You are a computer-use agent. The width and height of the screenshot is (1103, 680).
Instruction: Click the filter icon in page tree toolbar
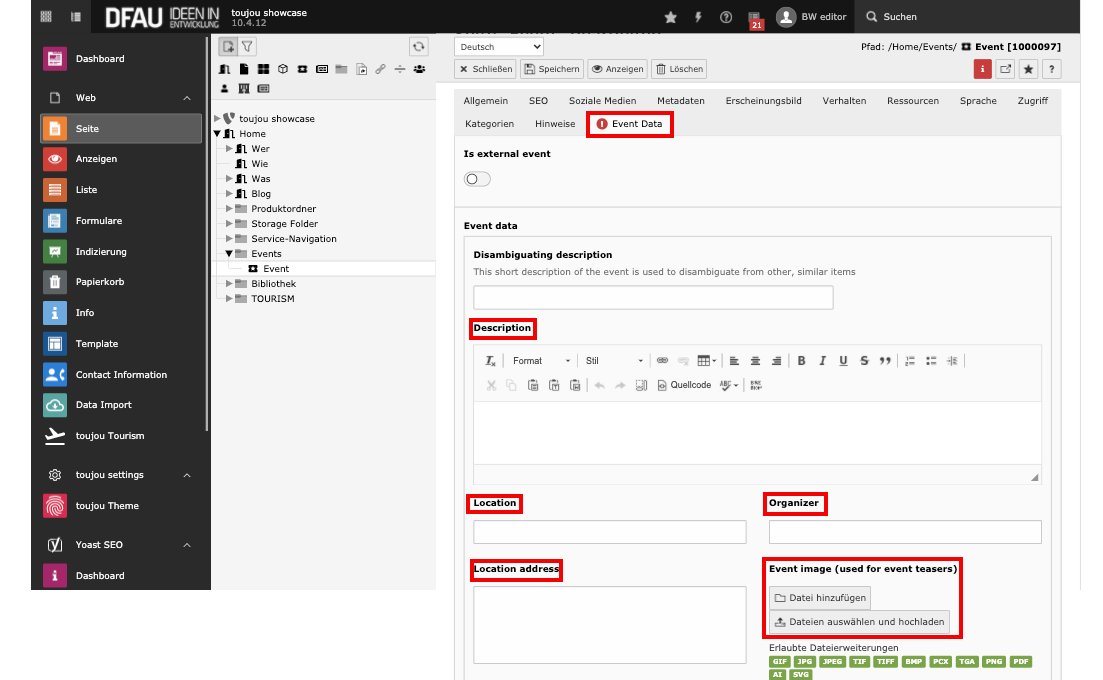(247, 46)
